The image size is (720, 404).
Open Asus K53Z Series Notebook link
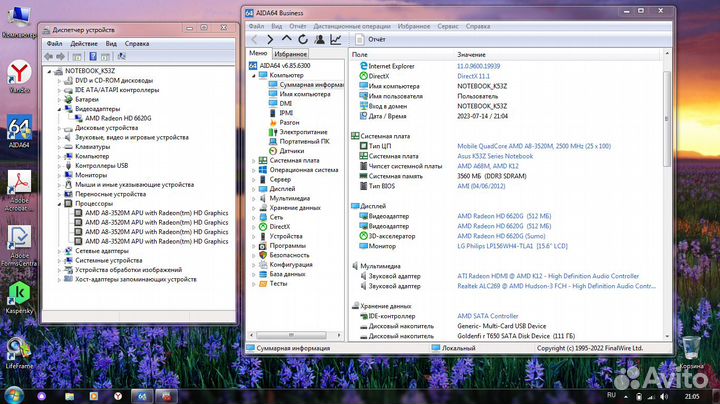(495, 156)
